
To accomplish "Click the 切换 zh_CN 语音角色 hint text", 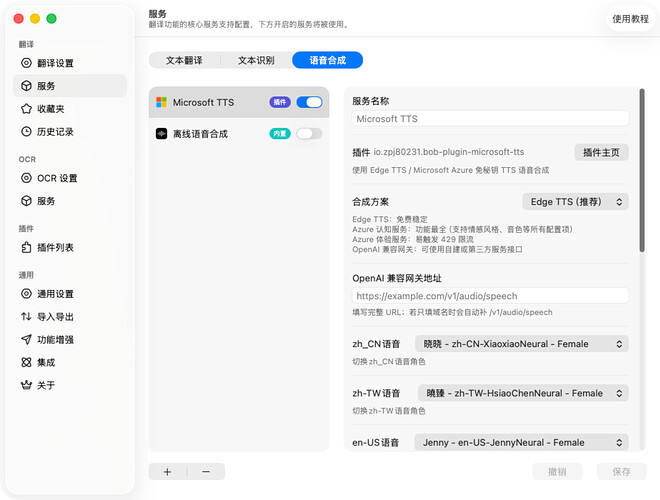I will pos(389,362).
